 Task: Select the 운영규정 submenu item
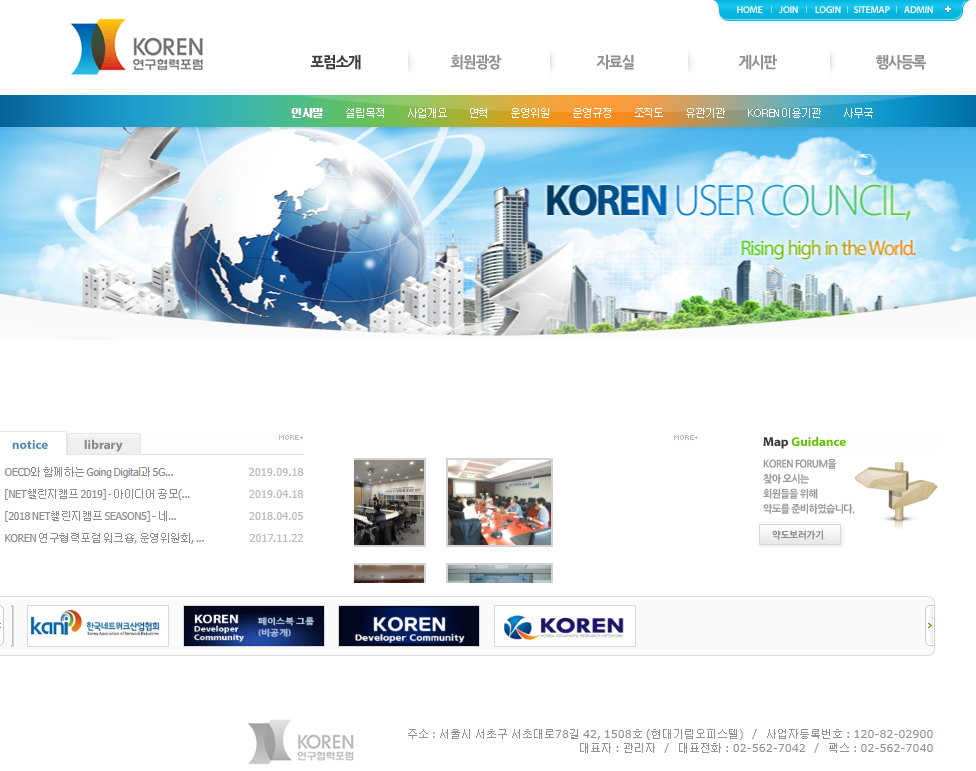[592, 113]
